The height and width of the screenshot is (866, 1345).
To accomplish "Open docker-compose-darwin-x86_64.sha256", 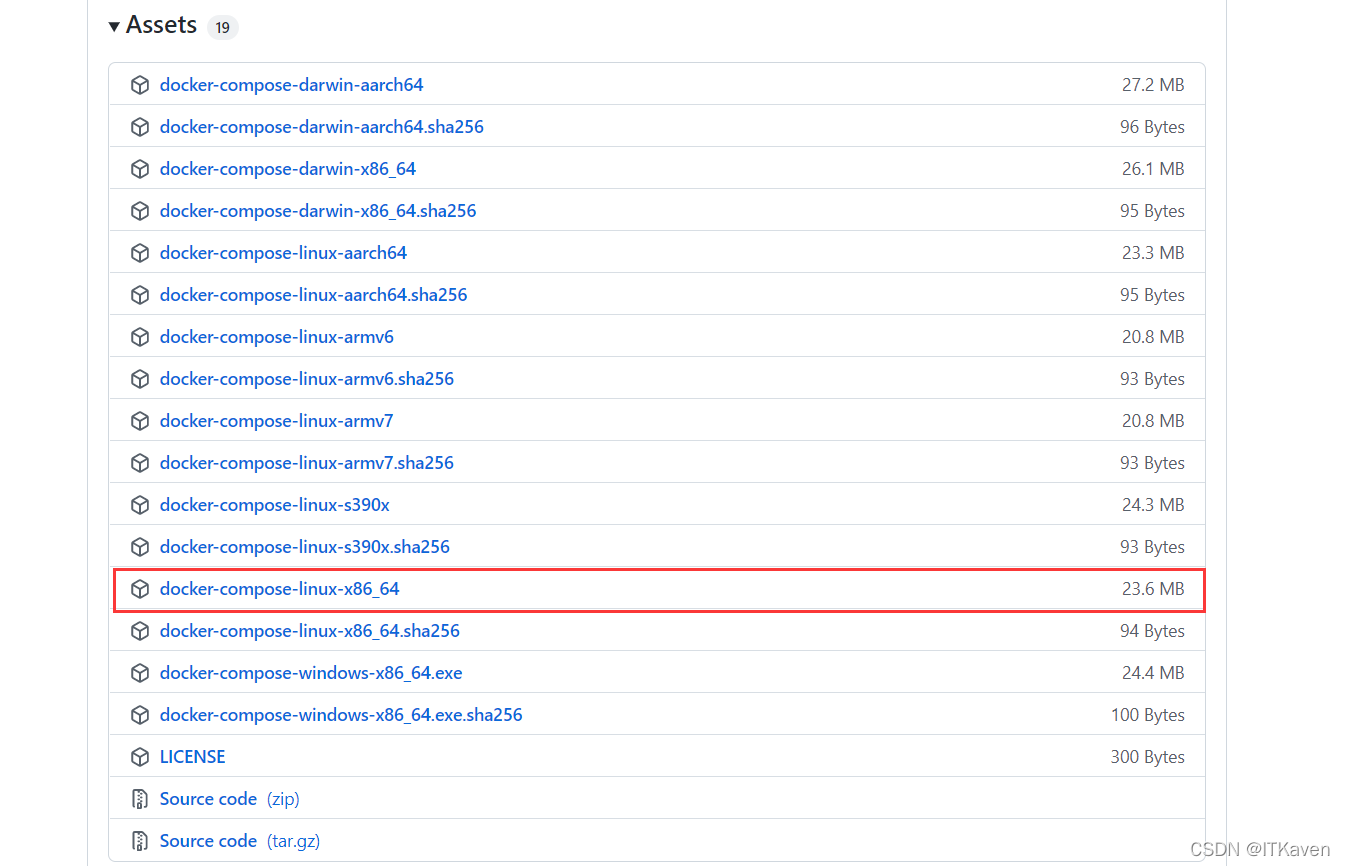I will pos(318,211).
